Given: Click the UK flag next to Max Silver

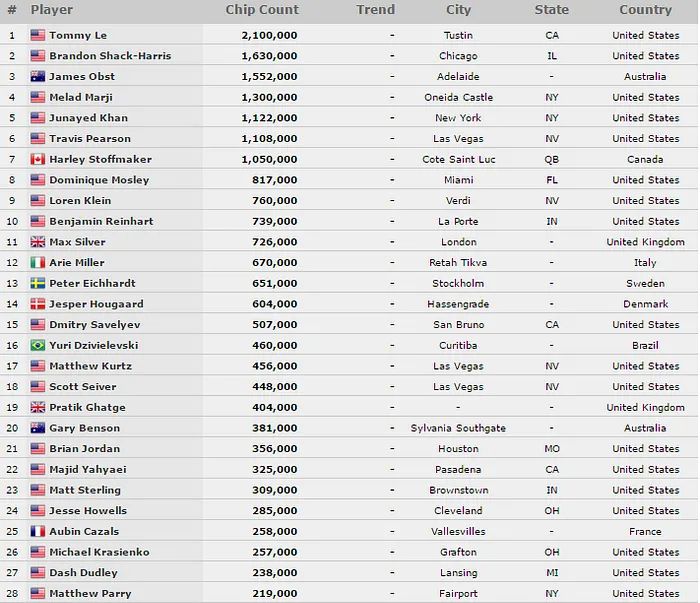Looking at the screenshot, I should 38,241.
